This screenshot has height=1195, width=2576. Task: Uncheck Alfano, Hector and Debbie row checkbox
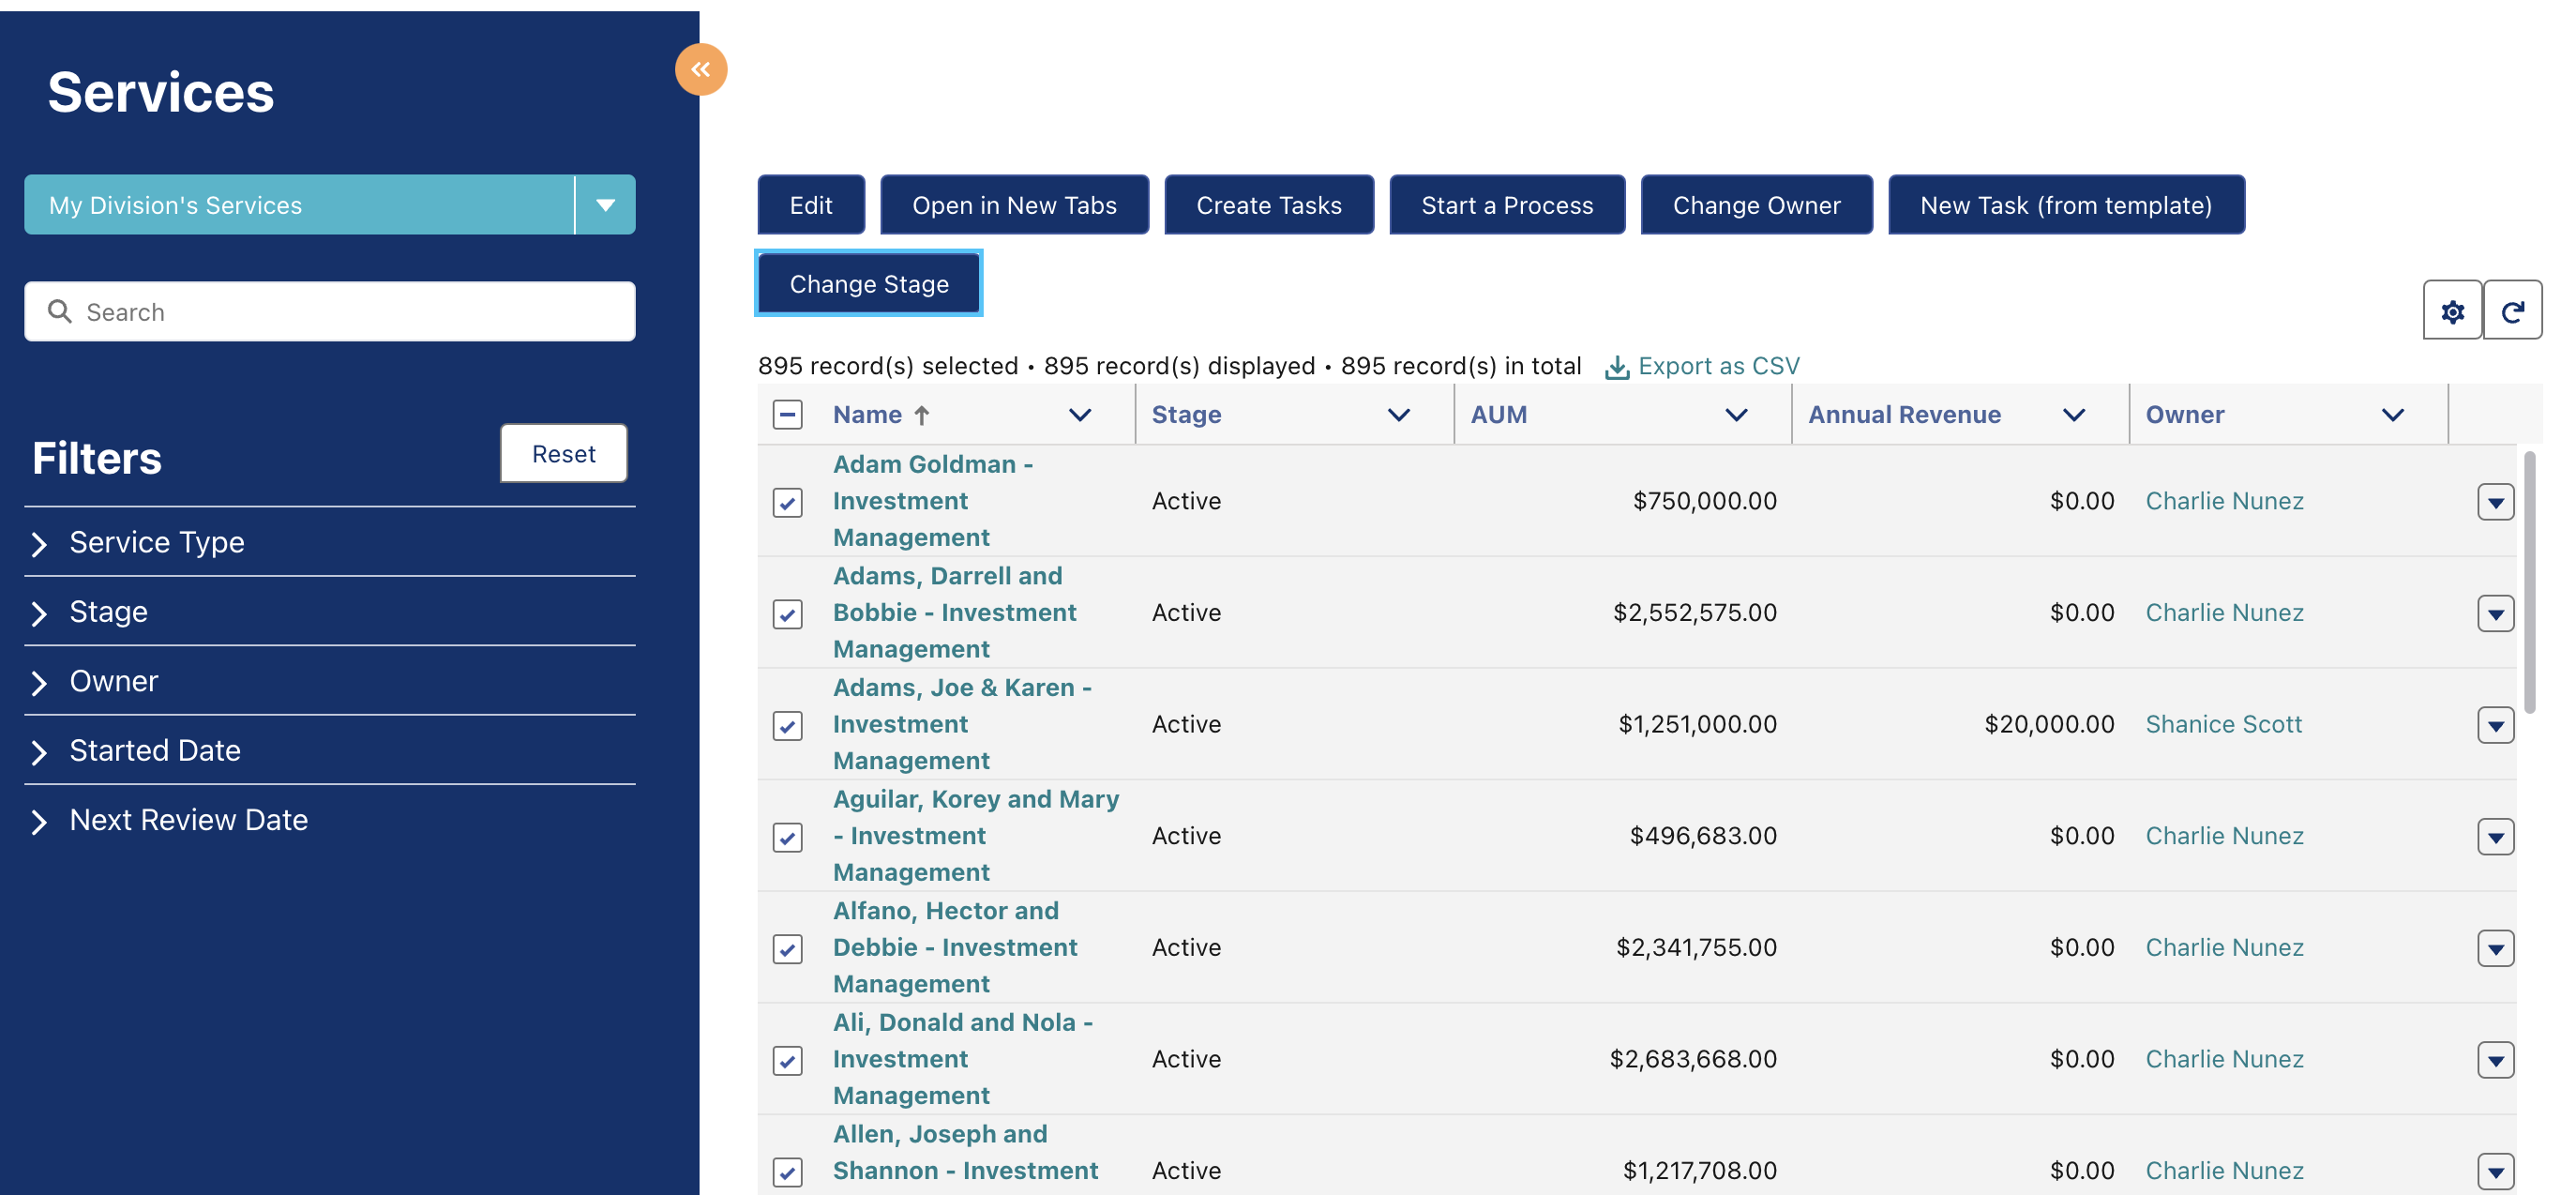tap(787, 949)
